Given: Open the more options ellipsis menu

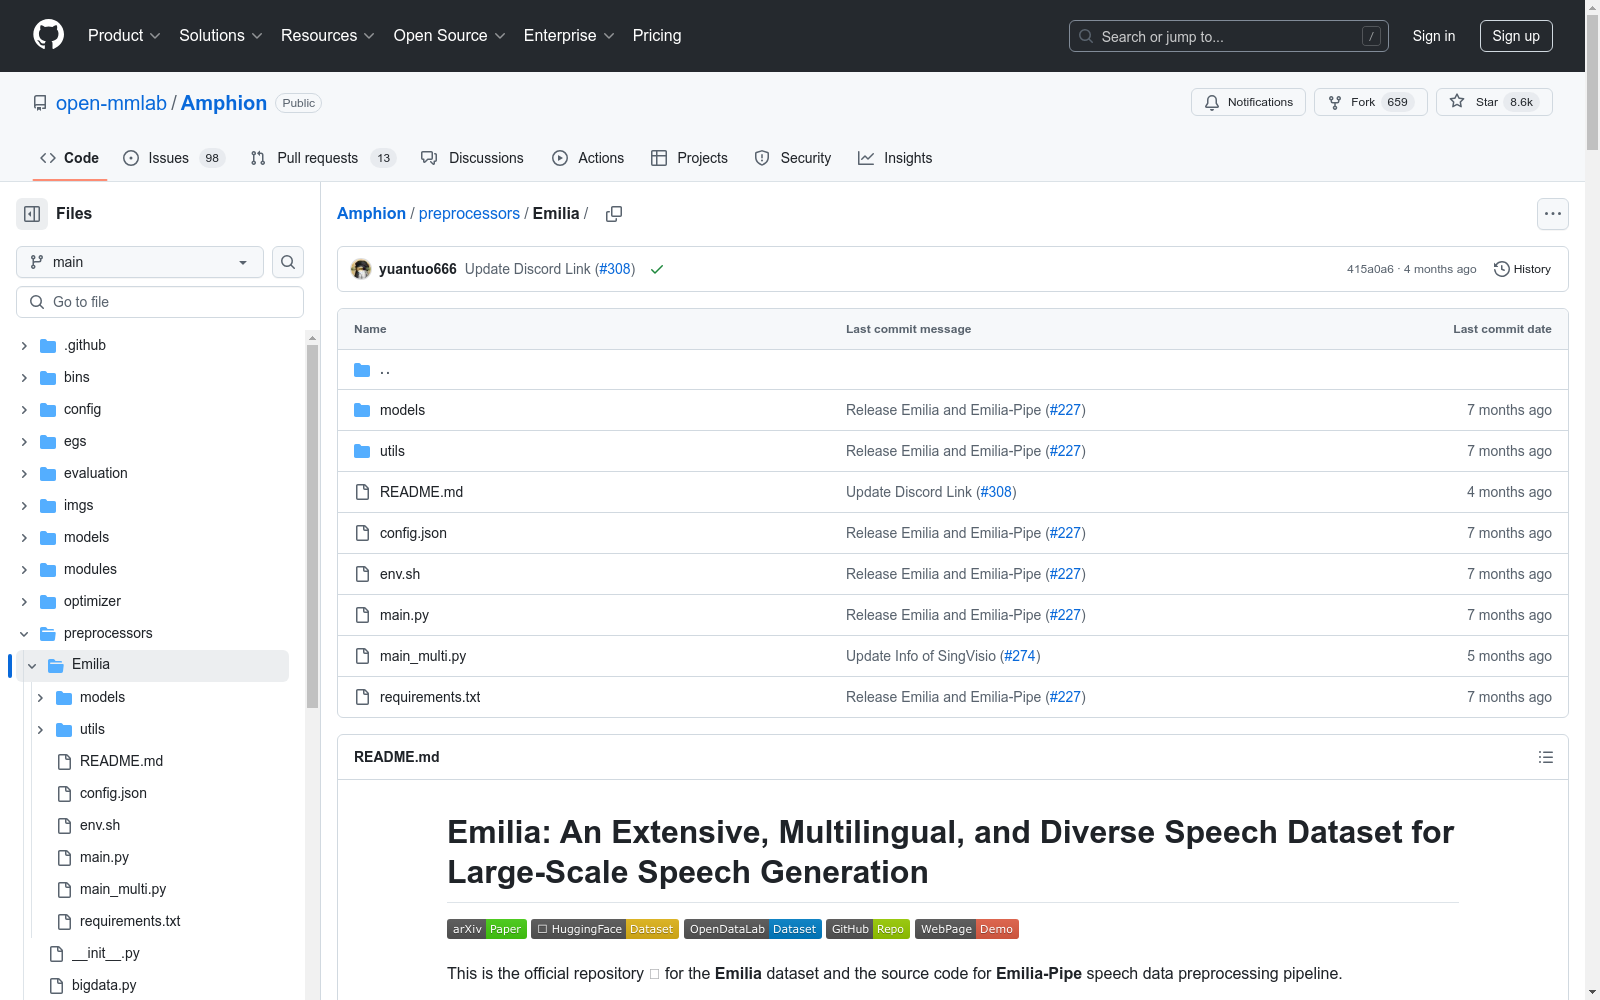Looking at the screenshot, I should coord(1552,214).
